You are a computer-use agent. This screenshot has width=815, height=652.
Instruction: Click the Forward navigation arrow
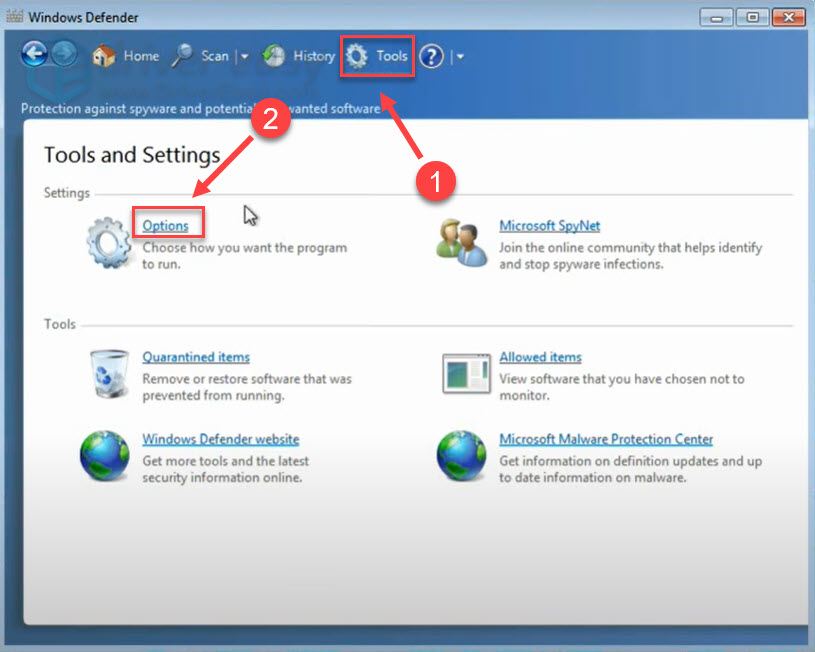(x=64, y=54)
